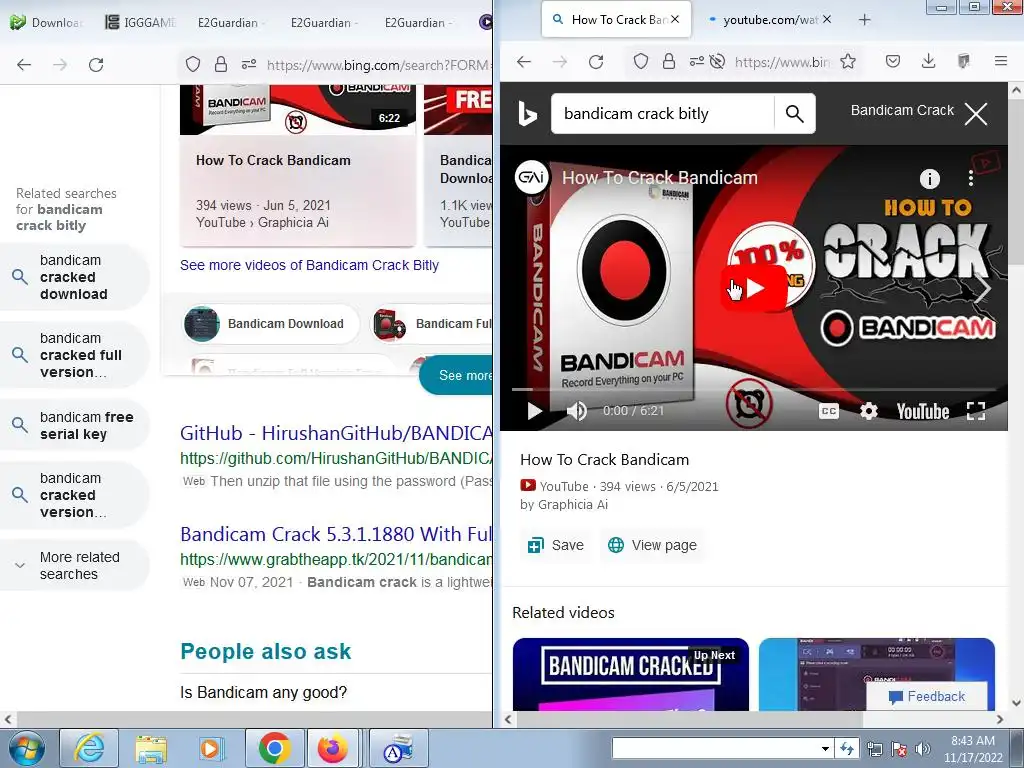Click the play button in the player controls
1024x768 pixels.
click(x=534, y=411)
